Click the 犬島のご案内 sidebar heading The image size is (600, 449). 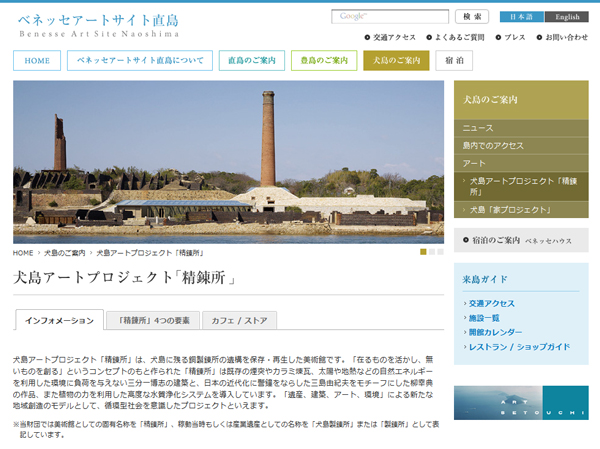tap(521, 100)
